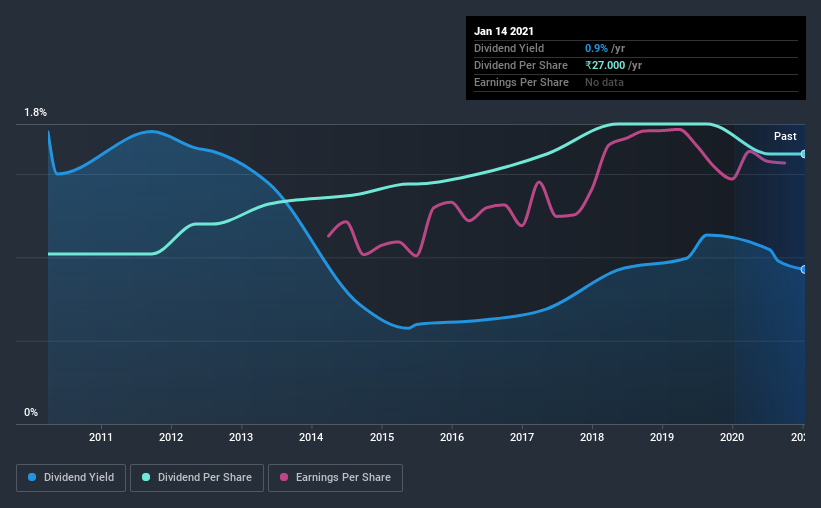Toggle the Dividend Yield legend button
This screenshot has width=821, height=508.
(x=71, y=478)
